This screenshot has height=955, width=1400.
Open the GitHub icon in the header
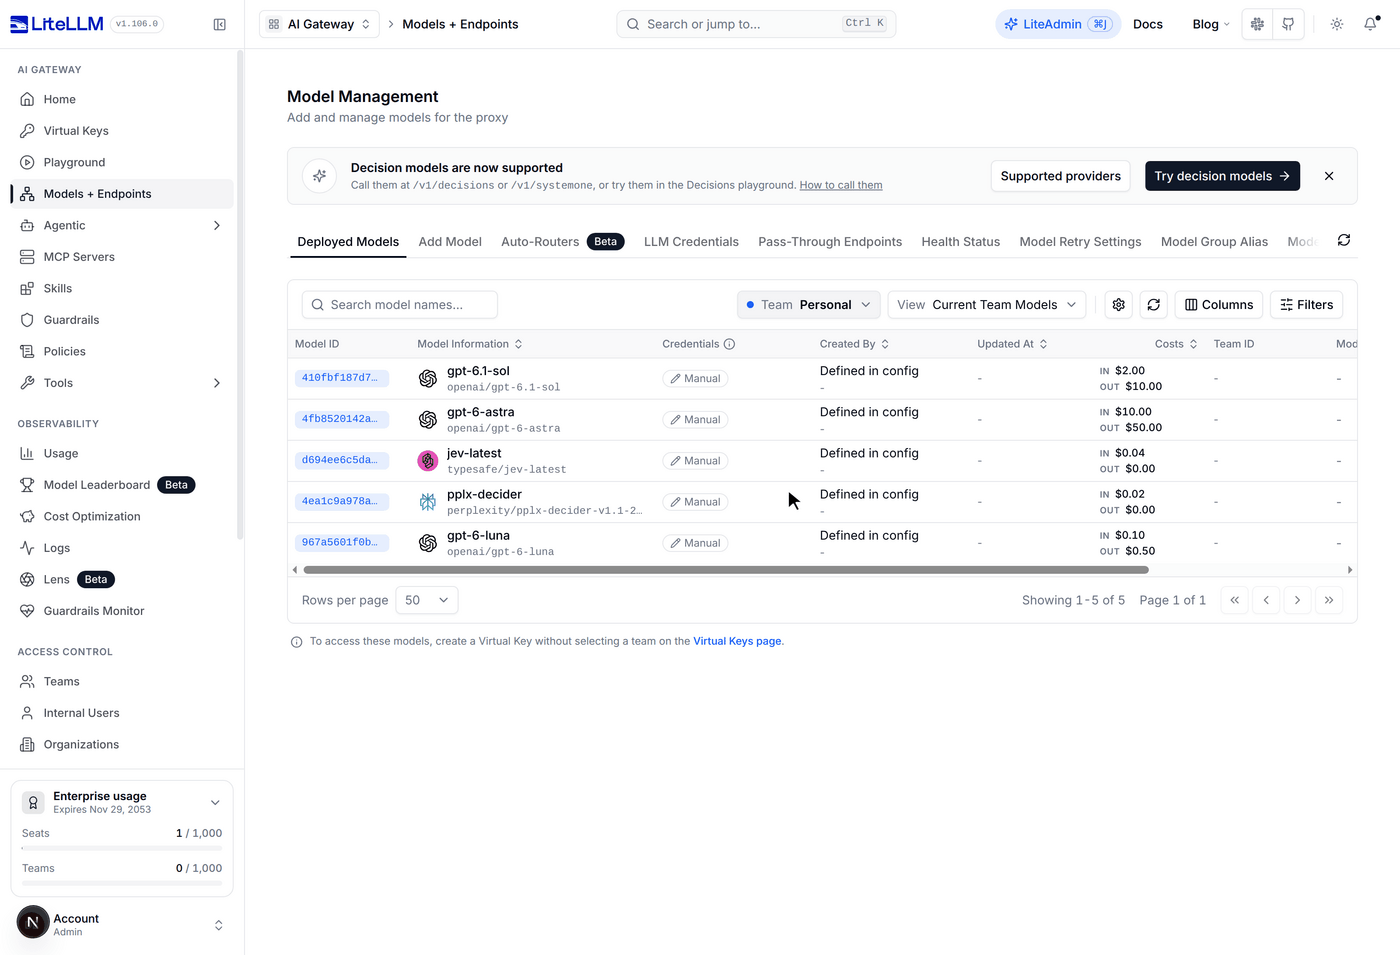[1288, 24]
